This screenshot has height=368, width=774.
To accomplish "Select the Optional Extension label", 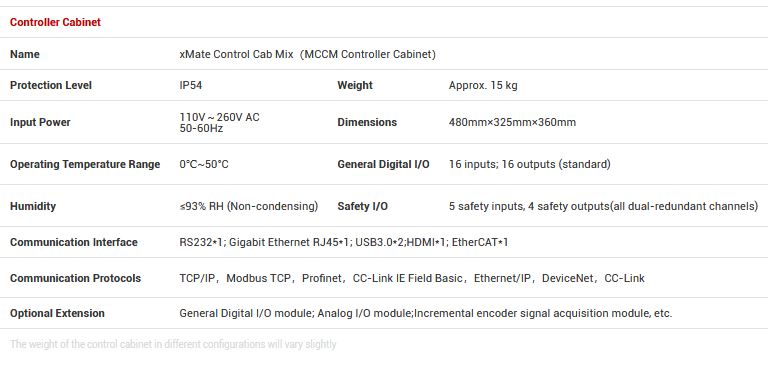I will [x=57, y=313].
